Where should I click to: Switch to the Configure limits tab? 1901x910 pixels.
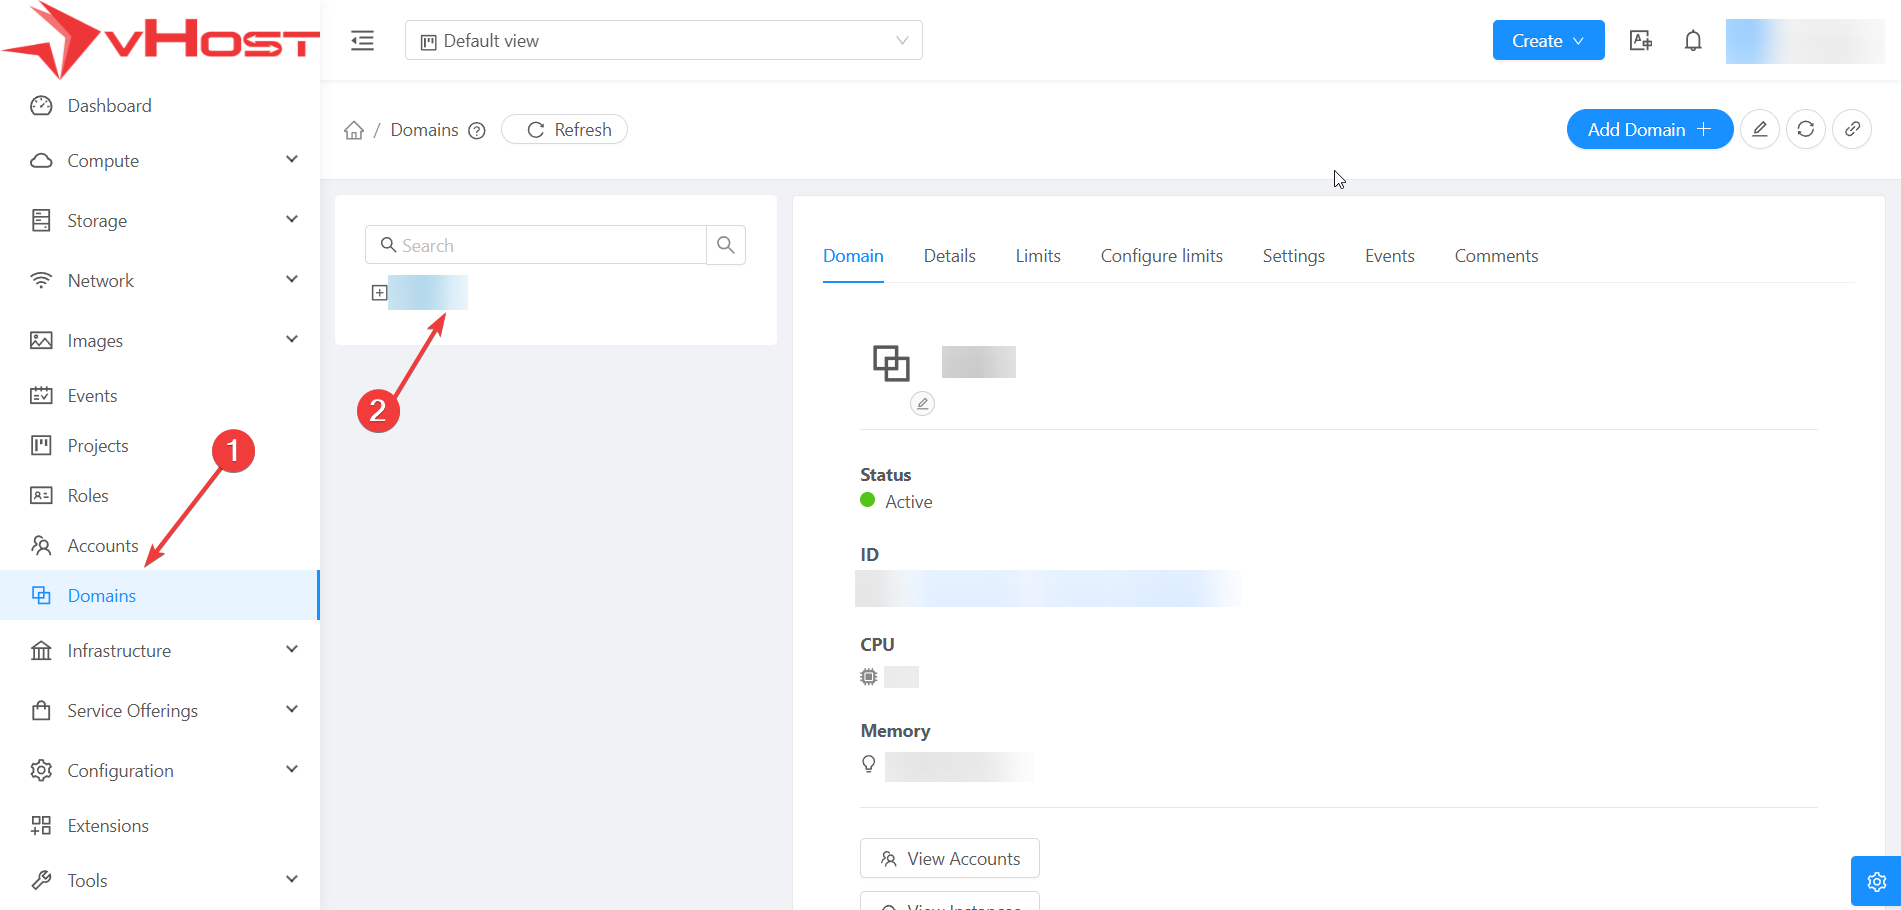click(1161, 256)
